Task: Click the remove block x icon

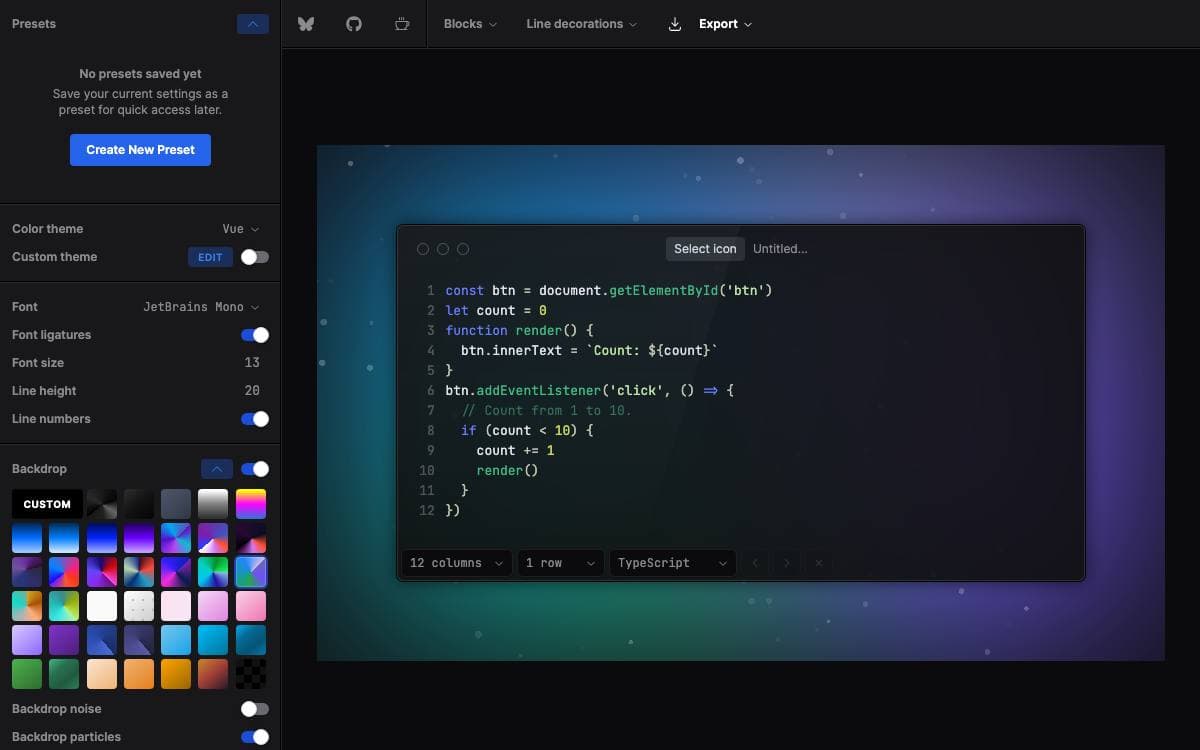Action: (x=819, y=563)
